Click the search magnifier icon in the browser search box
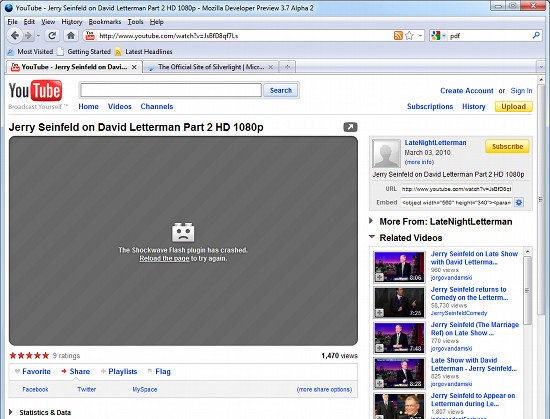Viewport: 550px width, 419px height. [x=536, y=35]
